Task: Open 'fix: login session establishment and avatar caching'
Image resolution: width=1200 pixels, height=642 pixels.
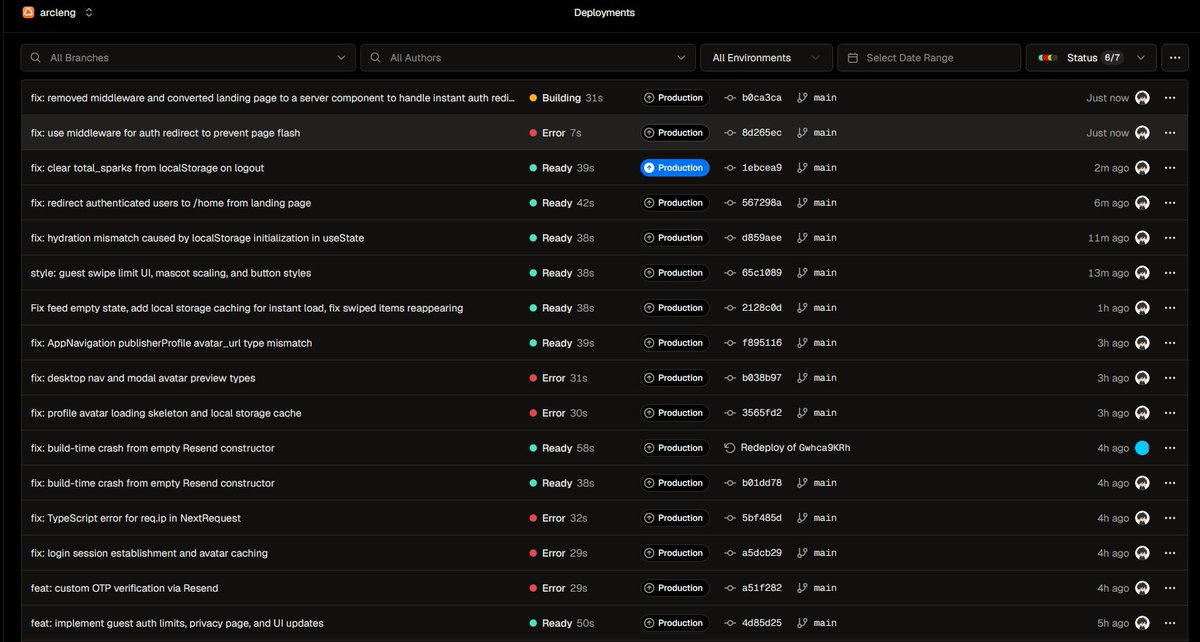Action: coord(149,553)
